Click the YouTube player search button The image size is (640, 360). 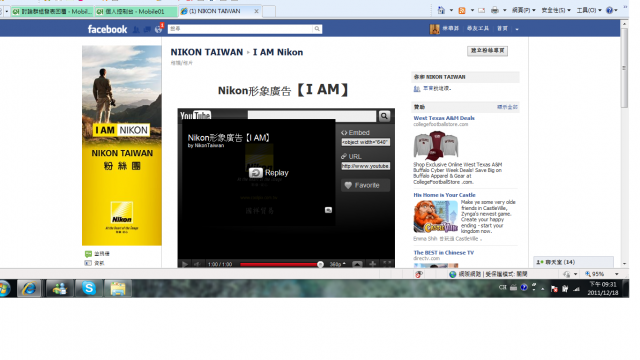[384, 116]
